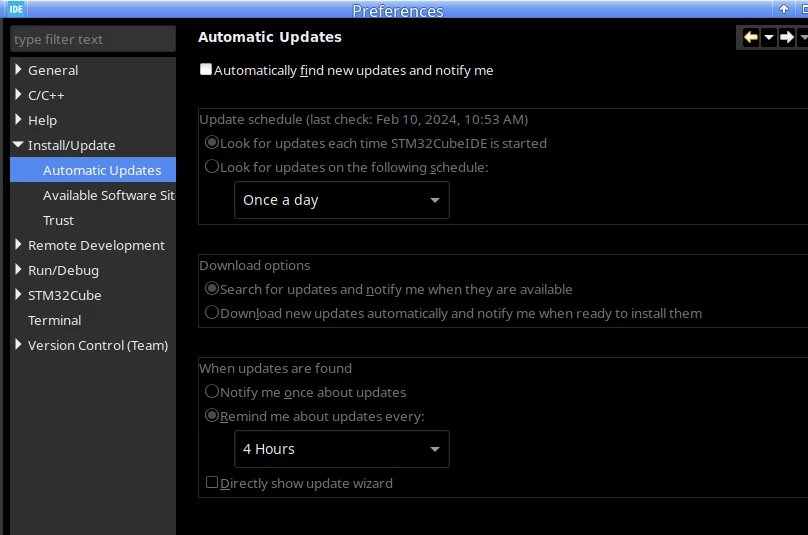Screen dimensions: 808x535
Task: Collapse the Install/Update tree node
Action: [18, 145]
